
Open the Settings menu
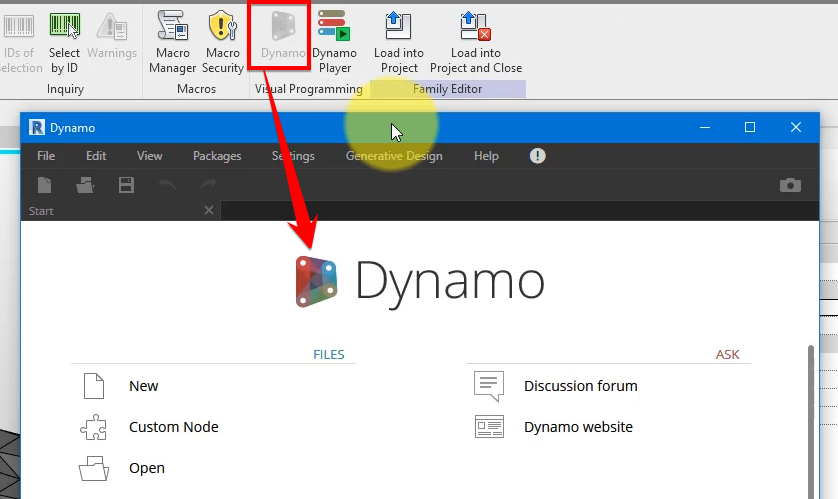tap(293, 156)
